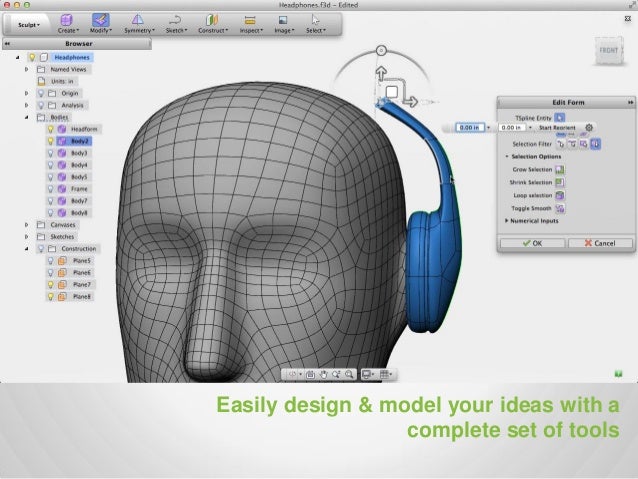This screenshot has width=638, height=479.
Task: Click the Shrink Selection icon
Action: 560,182
